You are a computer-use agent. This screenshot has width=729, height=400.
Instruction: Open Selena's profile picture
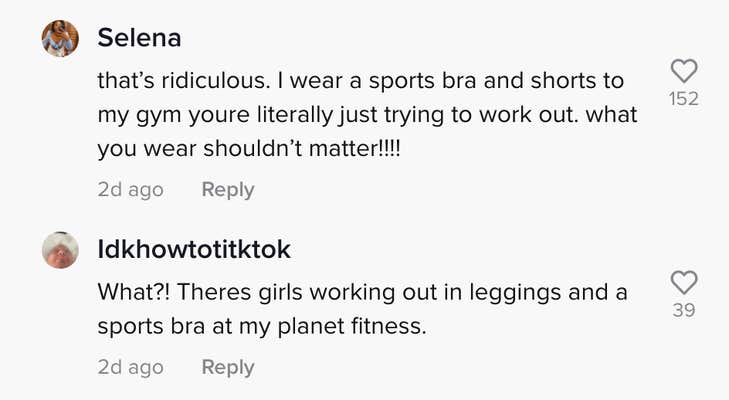tap(60, 39)
